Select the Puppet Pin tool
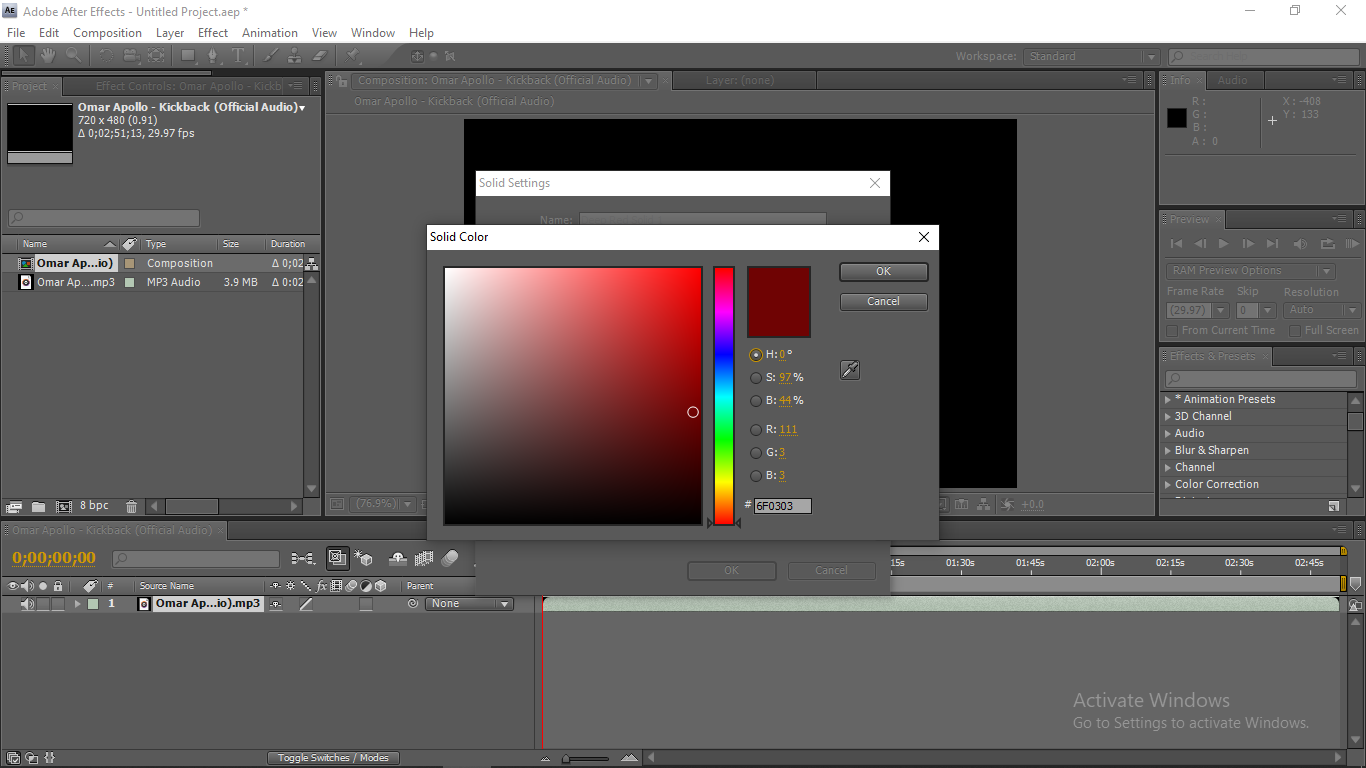Viewport: 1366px width, 768px height. click(353, 56)
